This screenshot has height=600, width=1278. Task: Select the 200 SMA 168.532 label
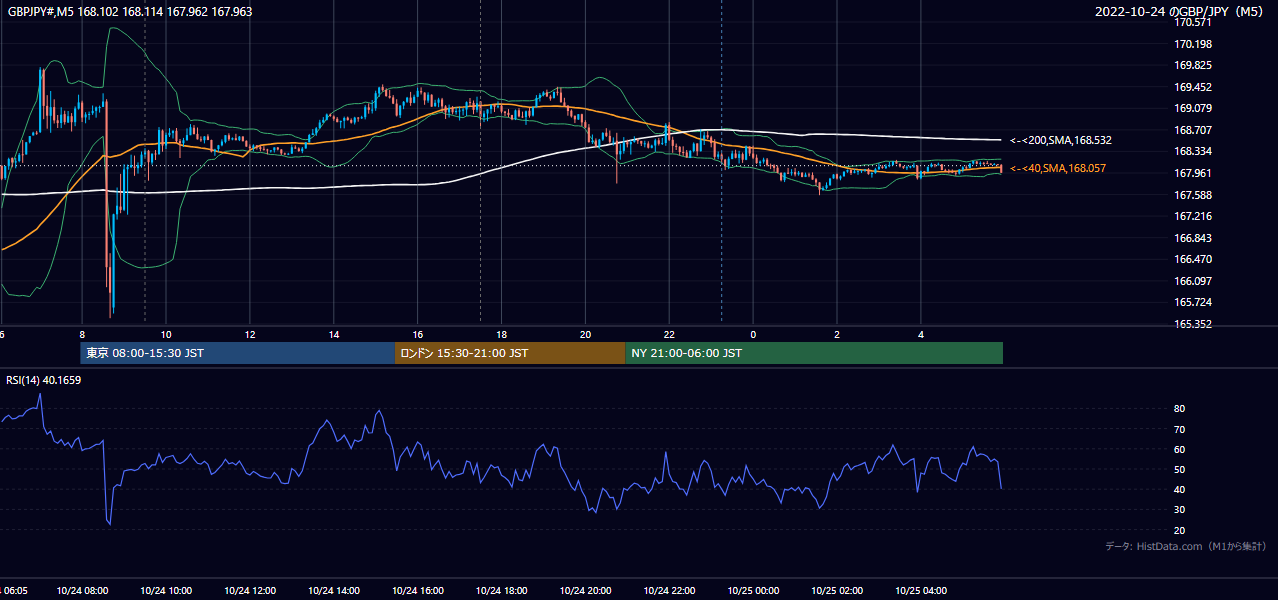[x=1060, y=141]
